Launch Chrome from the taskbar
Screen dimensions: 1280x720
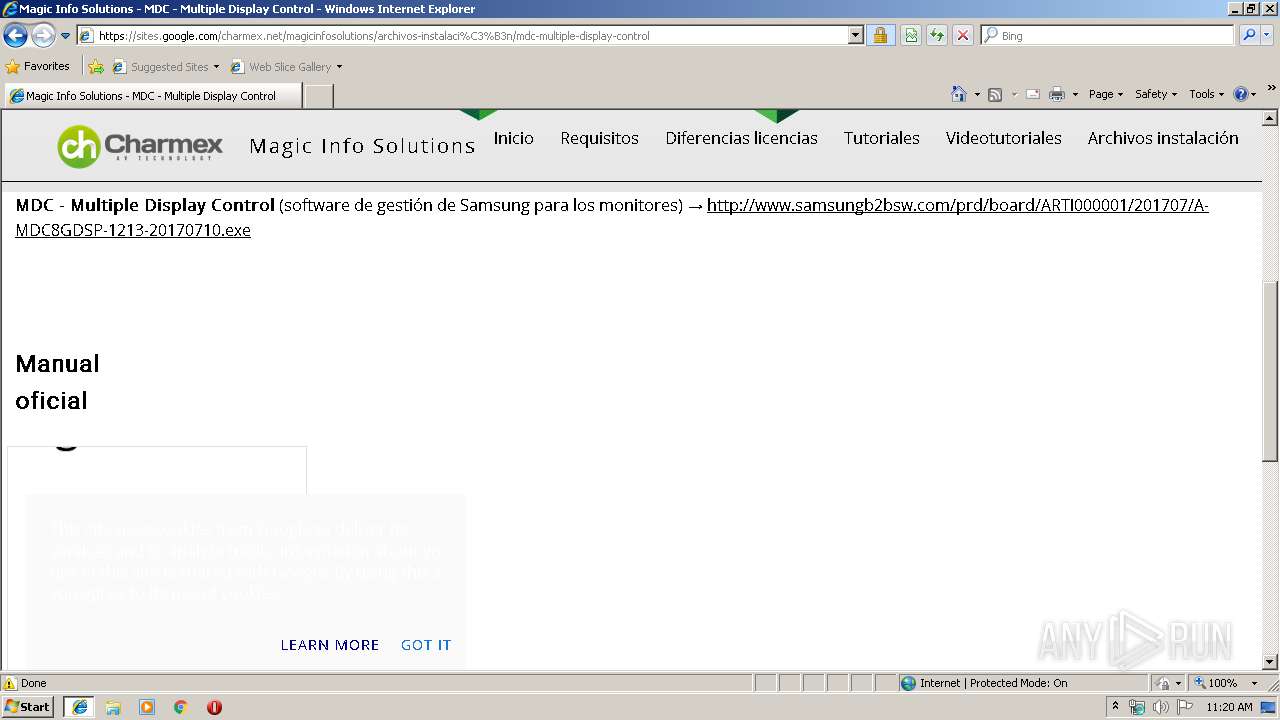point(181,707)
